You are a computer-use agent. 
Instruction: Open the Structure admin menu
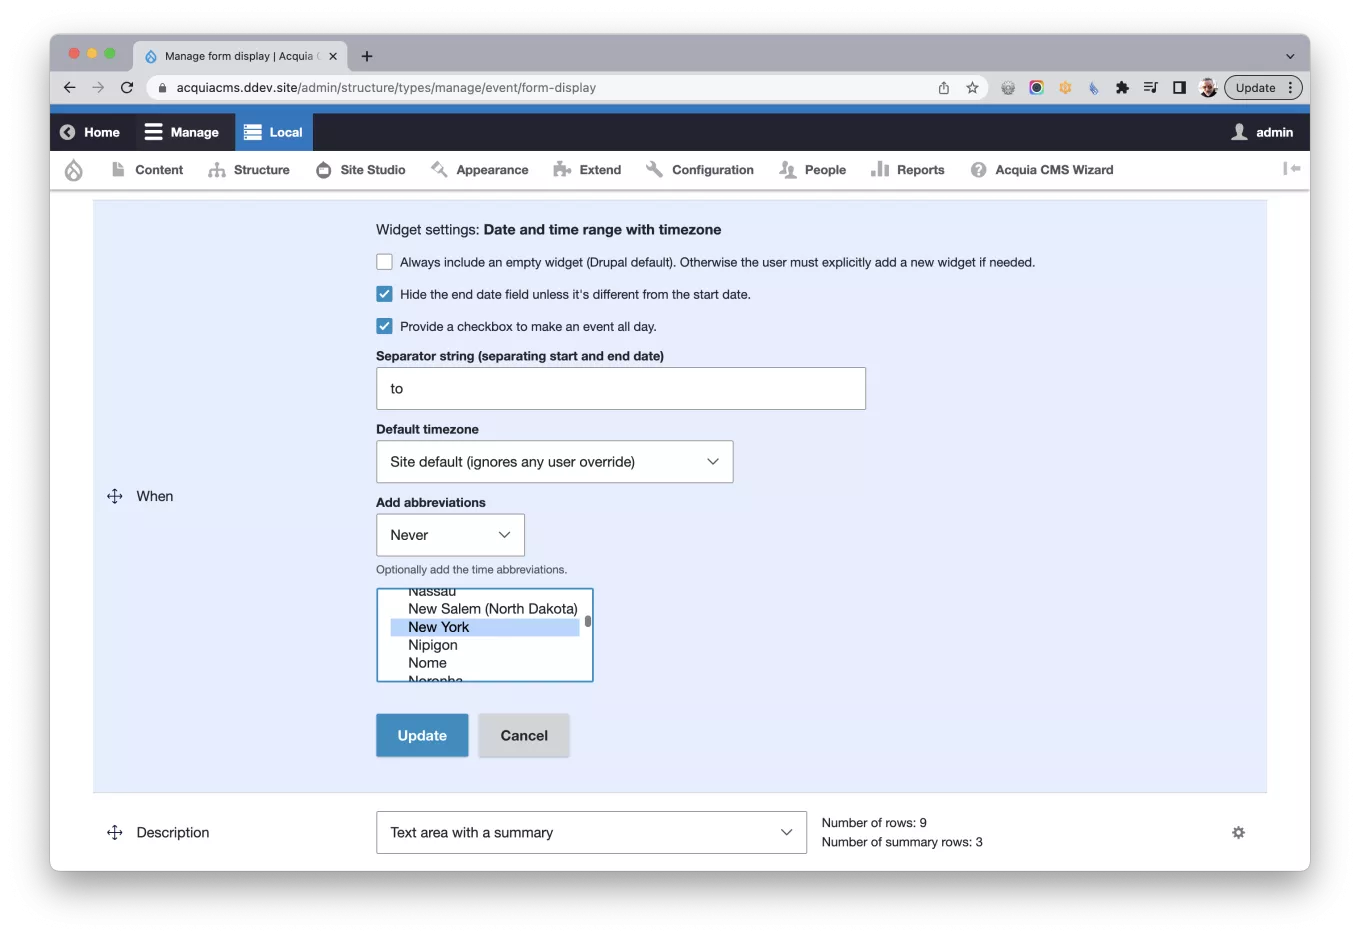249,170
